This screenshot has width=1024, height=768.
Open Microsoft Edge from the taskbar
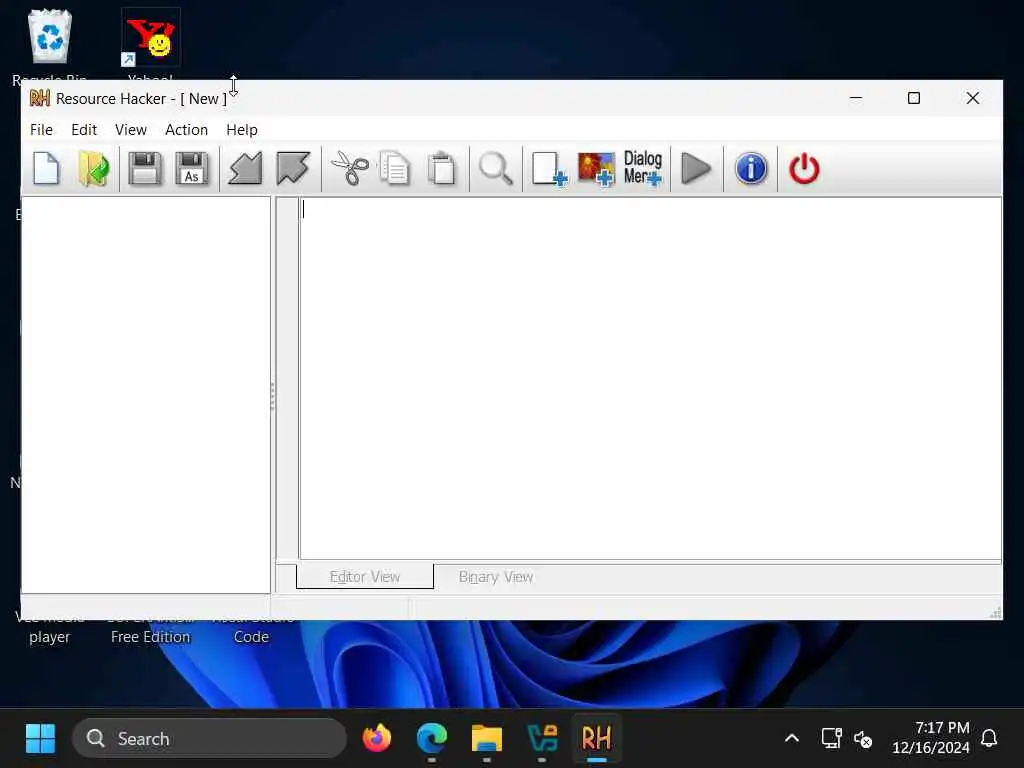pos(432,739)
